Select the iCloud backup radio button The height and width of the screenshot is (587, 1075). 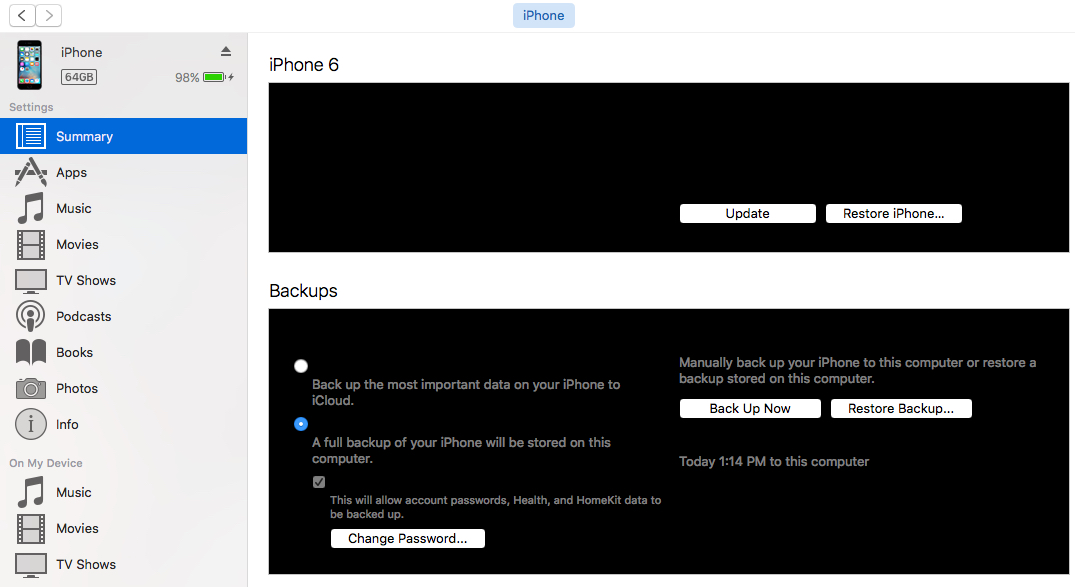(x=300, y=366)
